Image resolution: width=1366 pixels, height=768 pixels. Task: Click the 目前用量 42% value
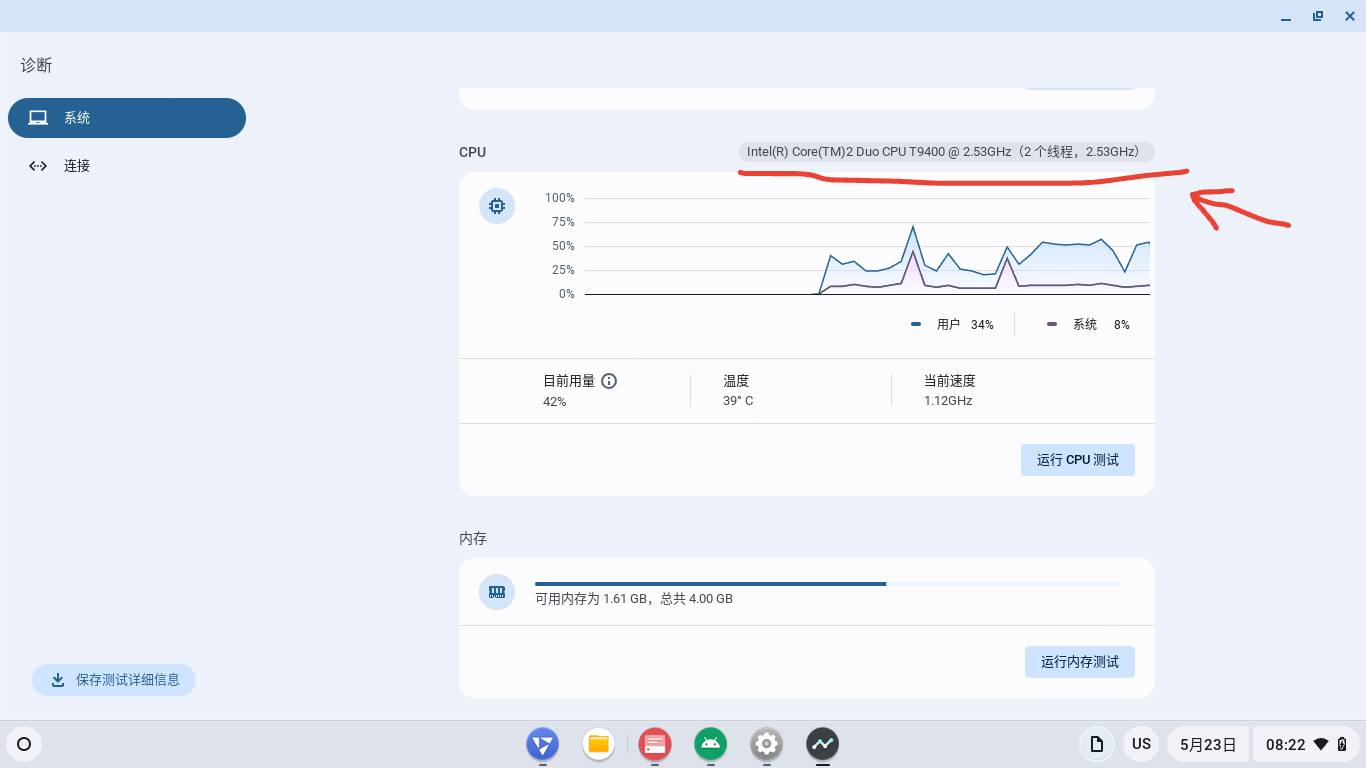555,401
